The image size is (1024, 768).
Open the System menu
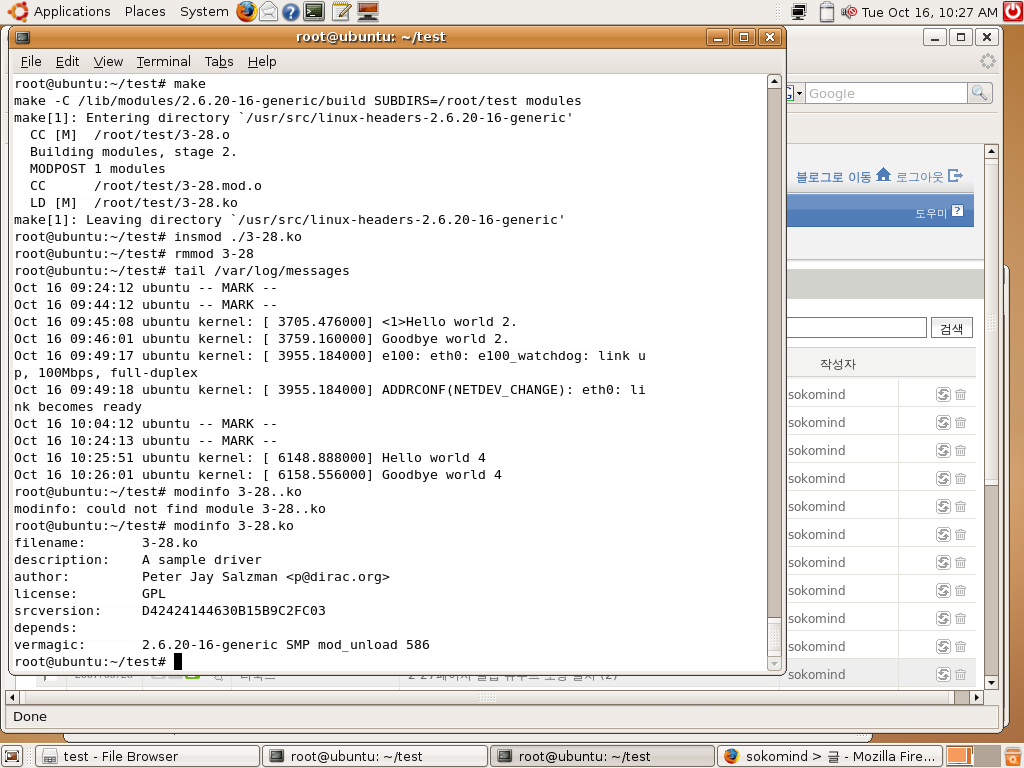pyautogui.click(x=204, y=12)
